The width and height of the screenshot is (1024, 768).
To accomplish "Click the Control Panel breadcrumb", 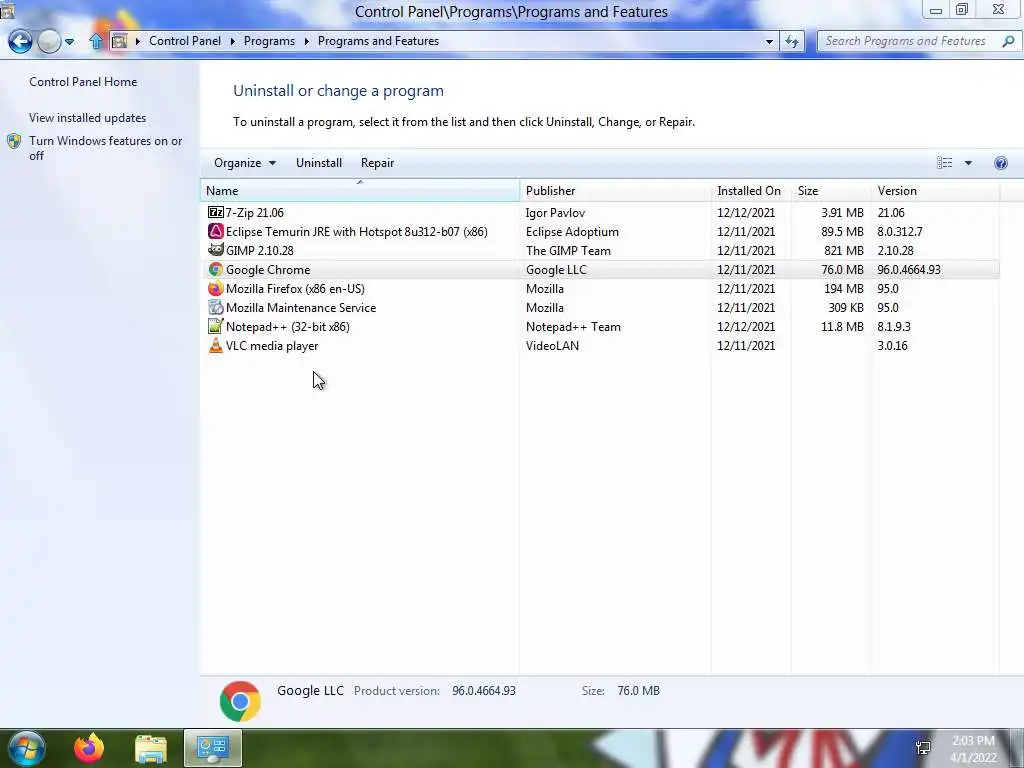I will (185, 40).
